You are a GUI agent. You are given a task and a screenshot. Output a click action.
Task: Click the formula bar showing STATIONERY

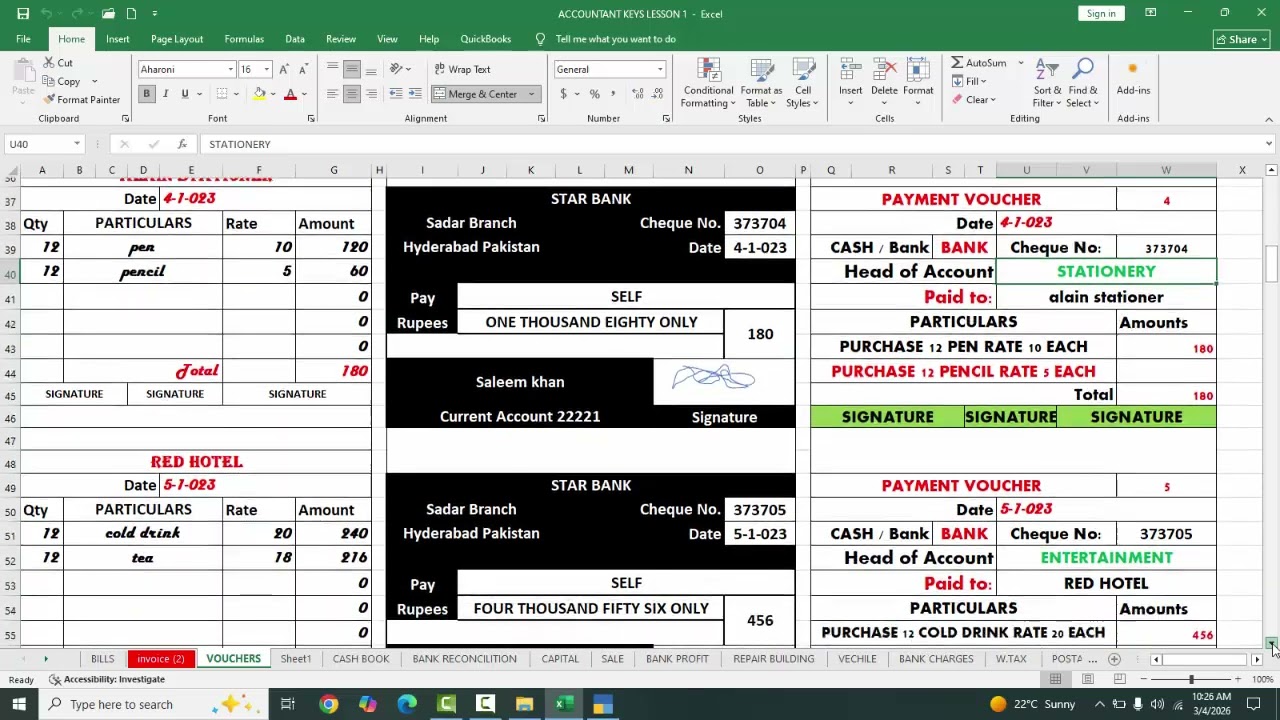point(730,144)
